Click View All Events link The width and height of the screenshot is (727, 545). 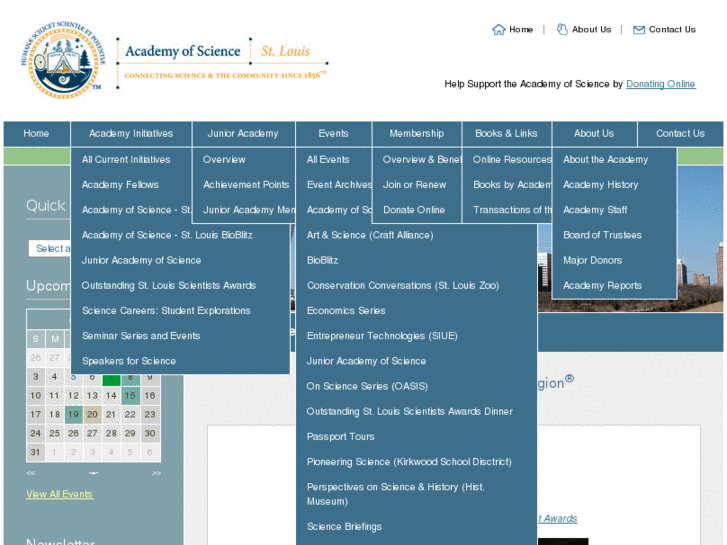click(59, 494)
